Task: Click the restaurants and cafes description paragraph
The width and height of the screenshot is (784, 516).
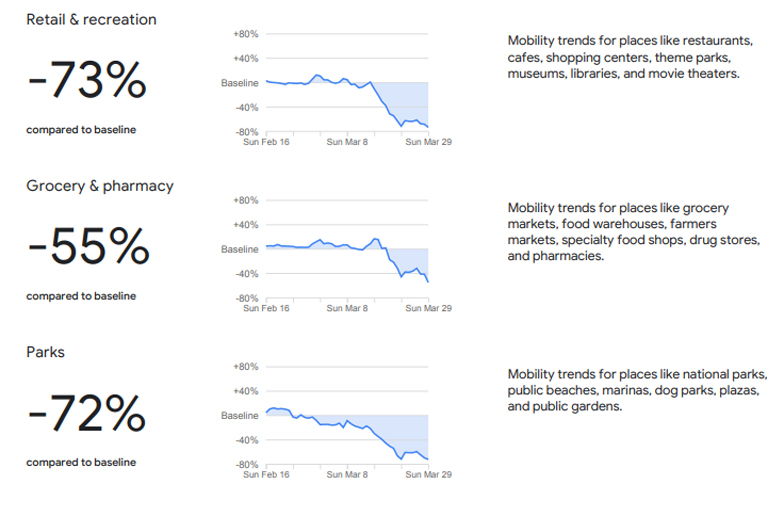Action: [629, 57]
